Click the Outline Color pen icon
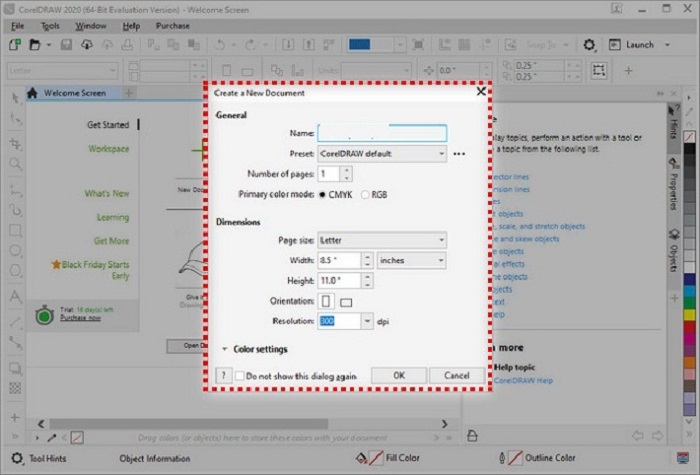The image size is (700, 475). (x=502, y=458)
